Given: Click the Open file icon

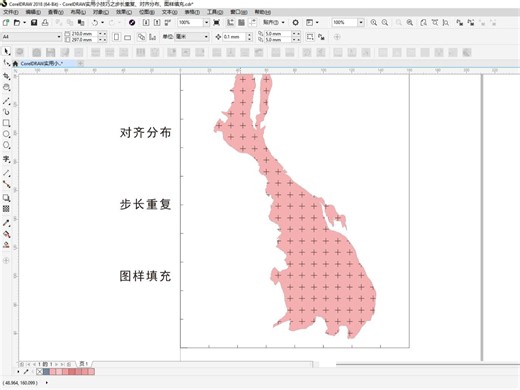Looking at the screenshot, I should 17,23.
